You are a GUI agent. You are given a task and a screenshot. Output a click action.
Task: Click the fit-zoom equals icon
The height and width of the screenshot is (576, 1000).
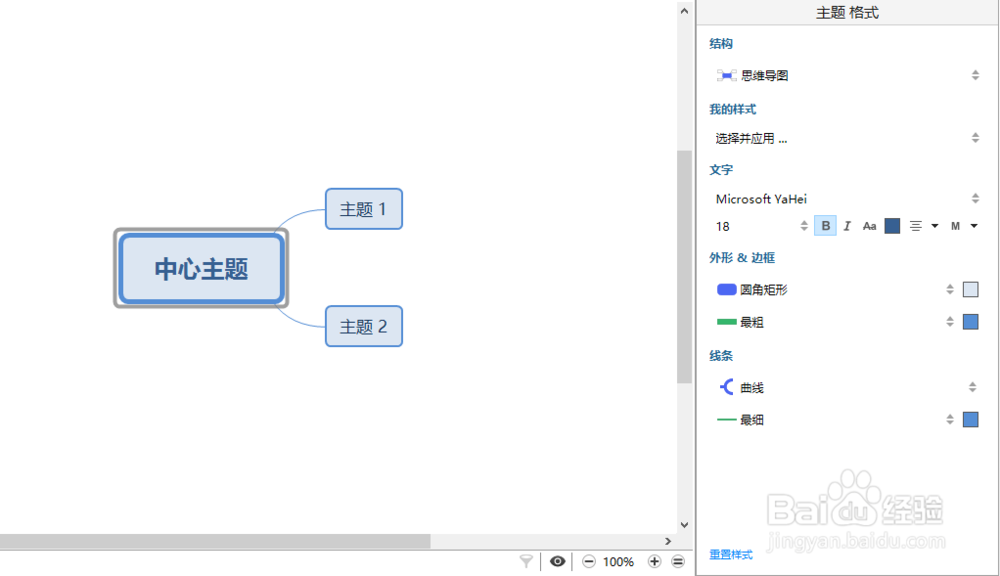coord(678,561)
